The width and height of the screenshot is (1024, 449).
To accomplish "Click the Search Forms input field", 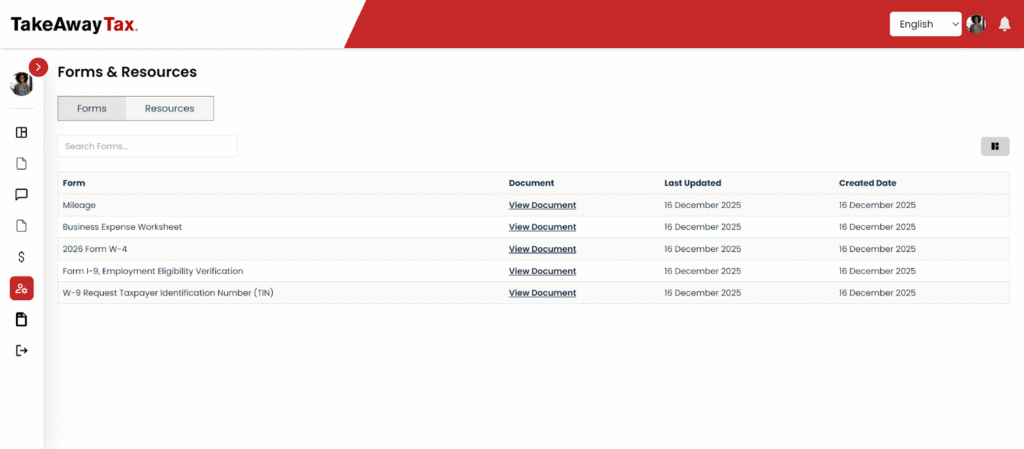I will tap(147, 146).
